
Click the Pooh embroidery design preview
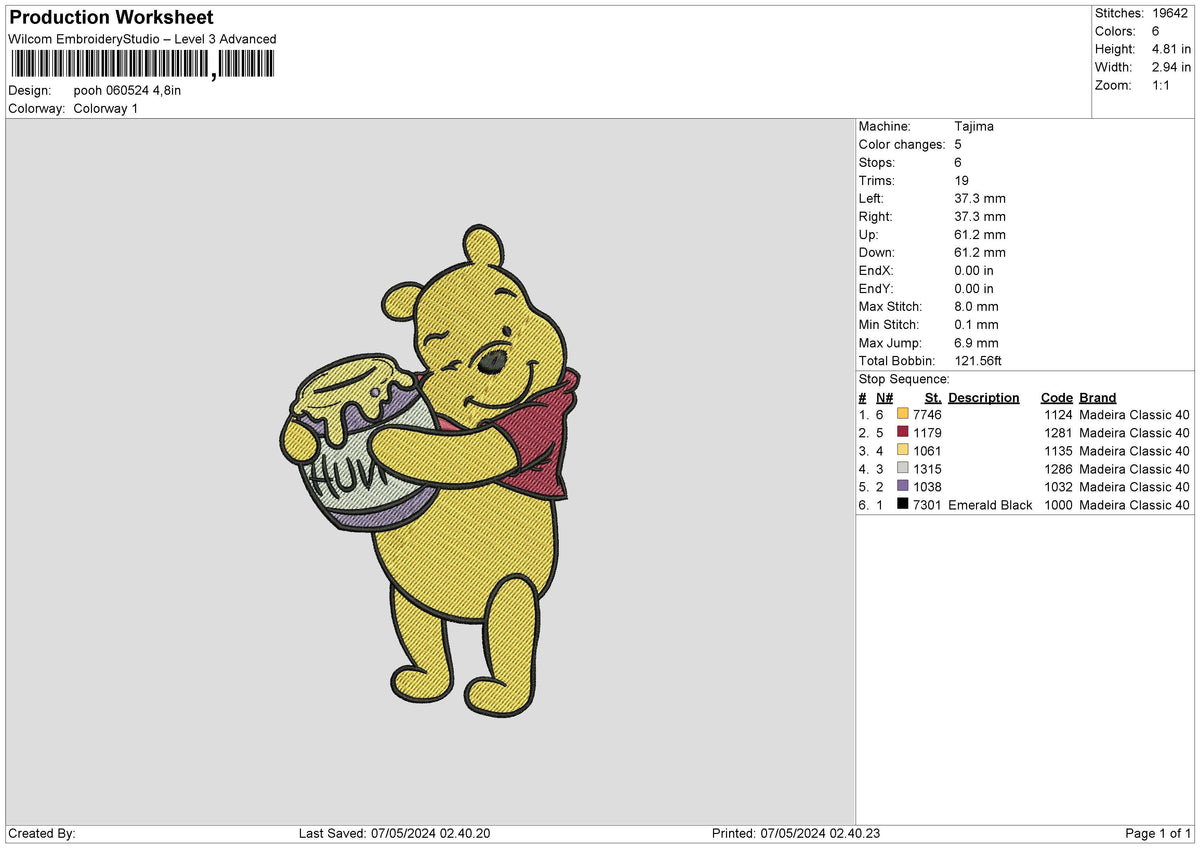click(x=429, y=471)
